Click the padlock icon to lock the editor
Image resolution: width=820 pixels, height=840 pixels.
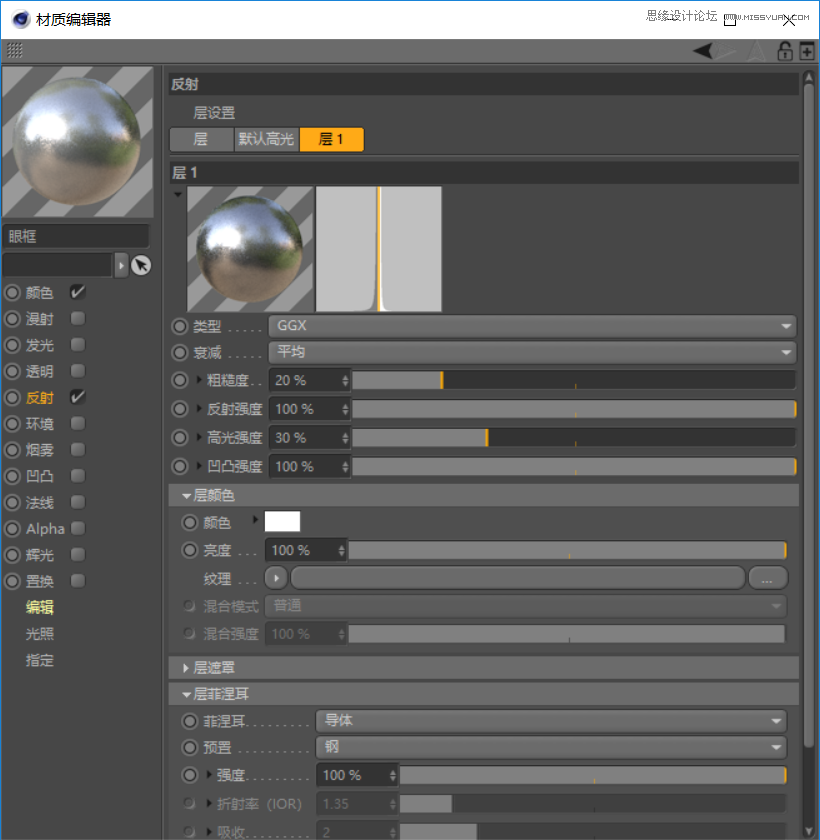[786, 51]
